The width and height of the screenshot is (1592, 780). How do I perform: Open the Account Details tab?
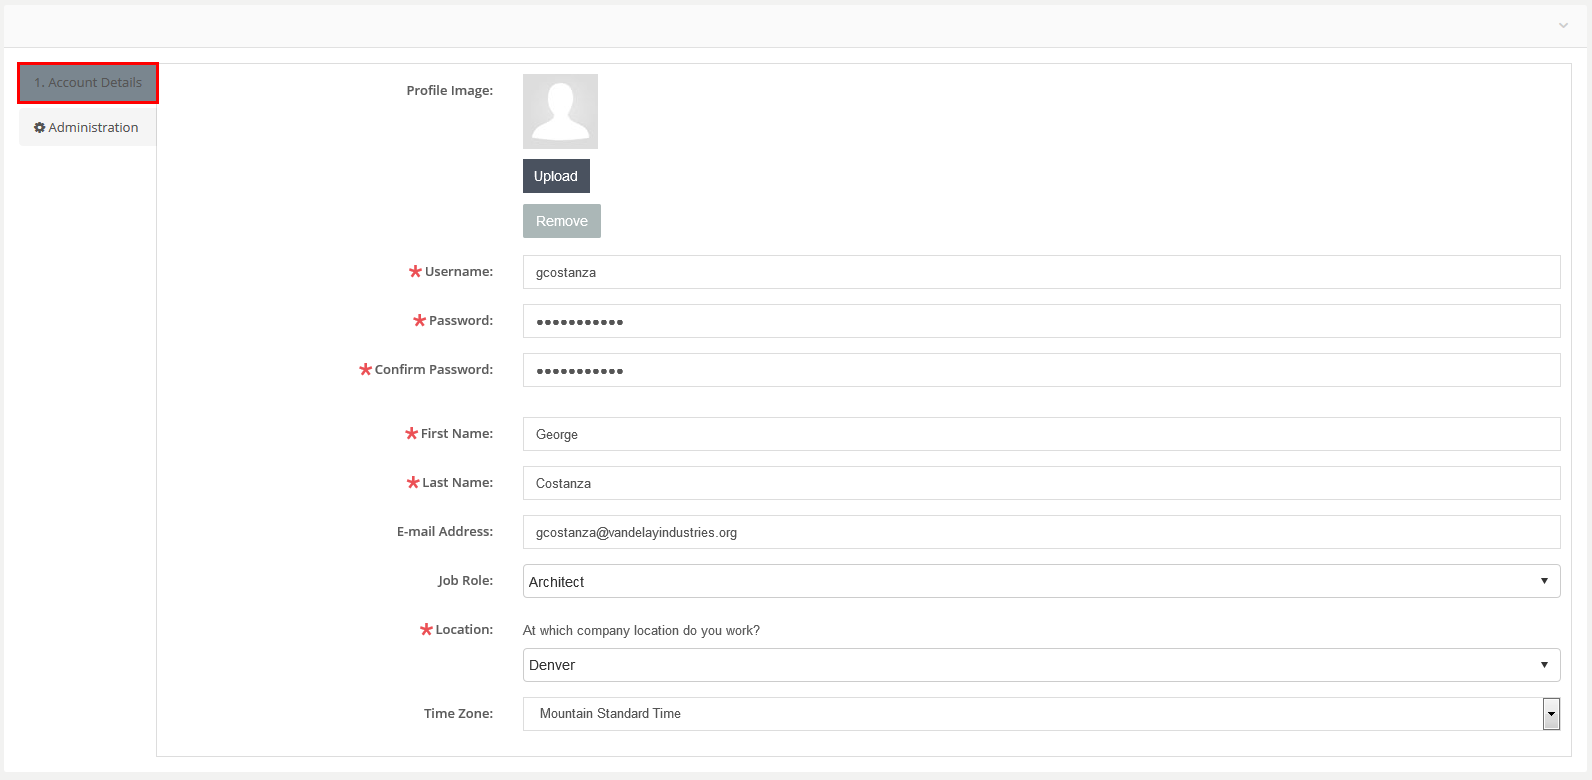[88, 83]
